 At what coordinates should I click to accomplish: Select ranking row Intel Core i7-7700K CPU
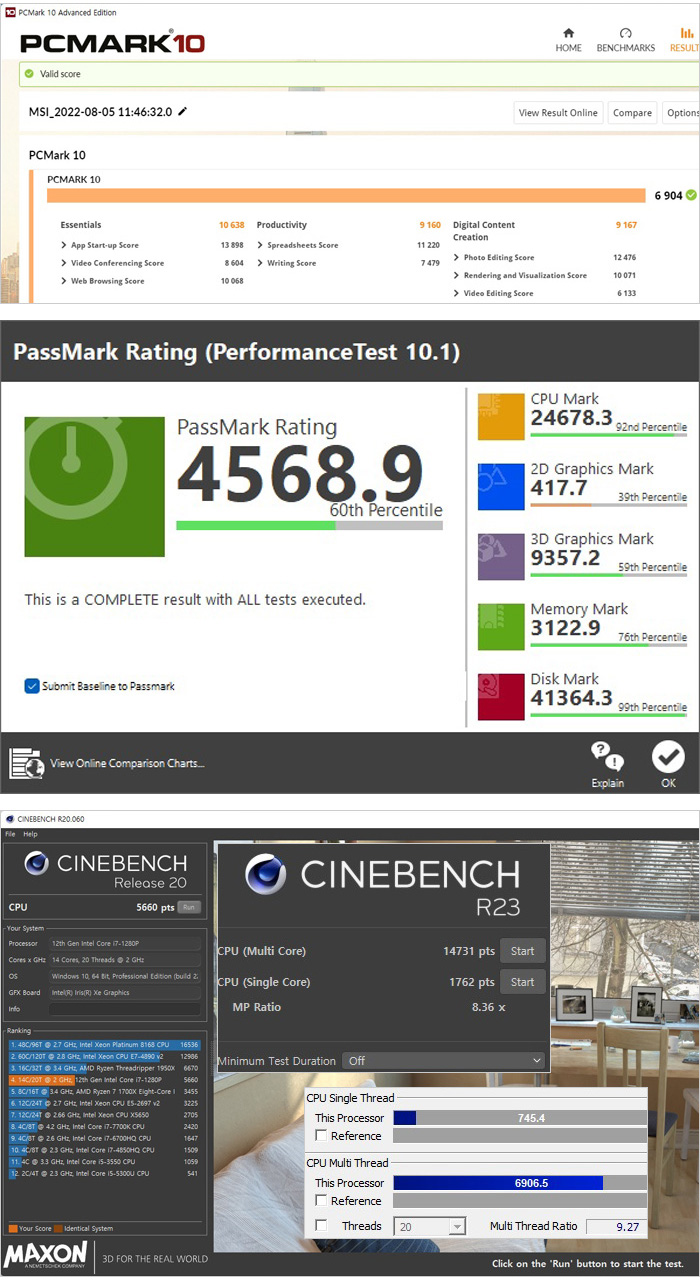[x=104, y=1126]
